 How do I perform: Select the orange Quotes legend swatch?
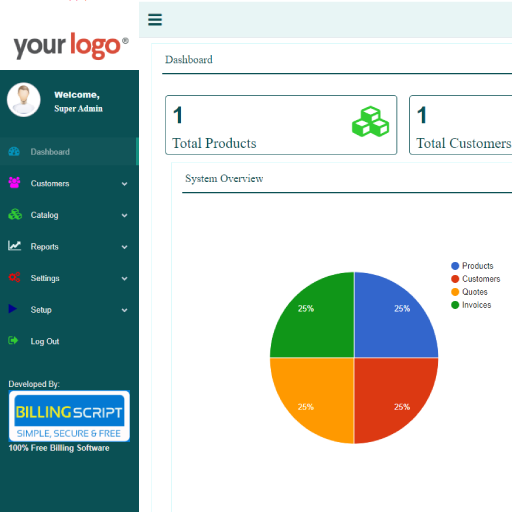tap(455, 292)
